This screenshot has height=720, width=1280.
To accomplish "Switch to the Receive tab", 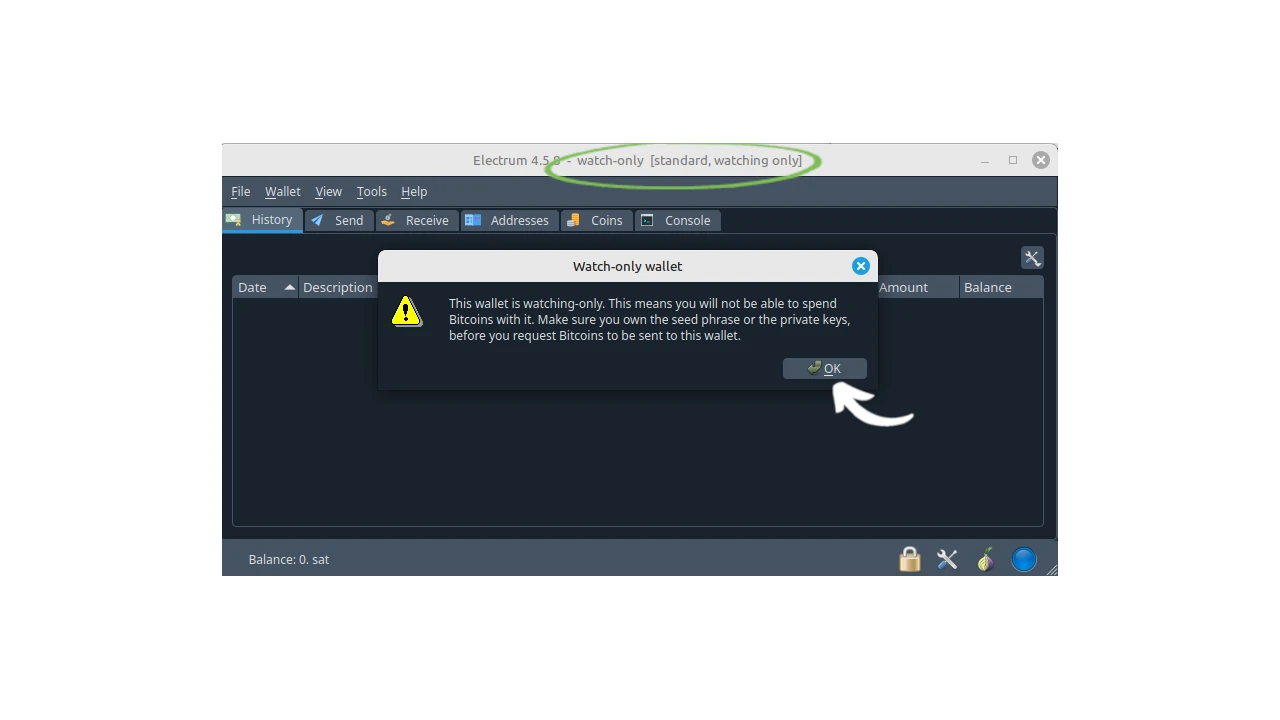I will pyautogui.click(x=416, y=221).
